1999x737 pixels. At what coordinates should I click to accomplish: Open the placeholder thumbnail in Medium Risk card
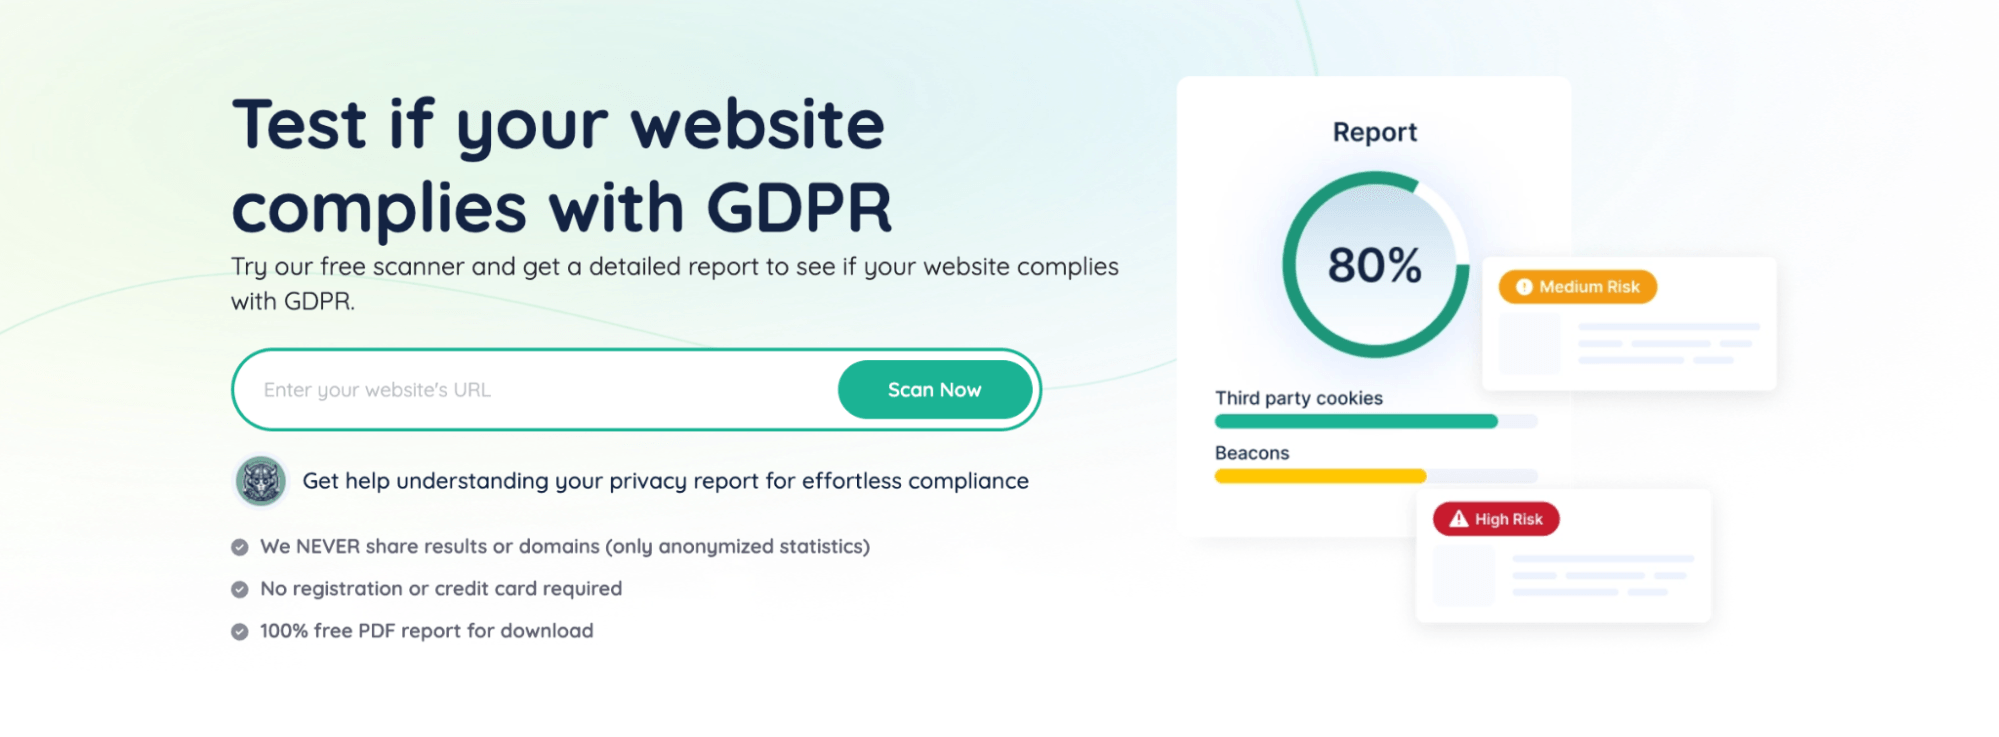1529,344
